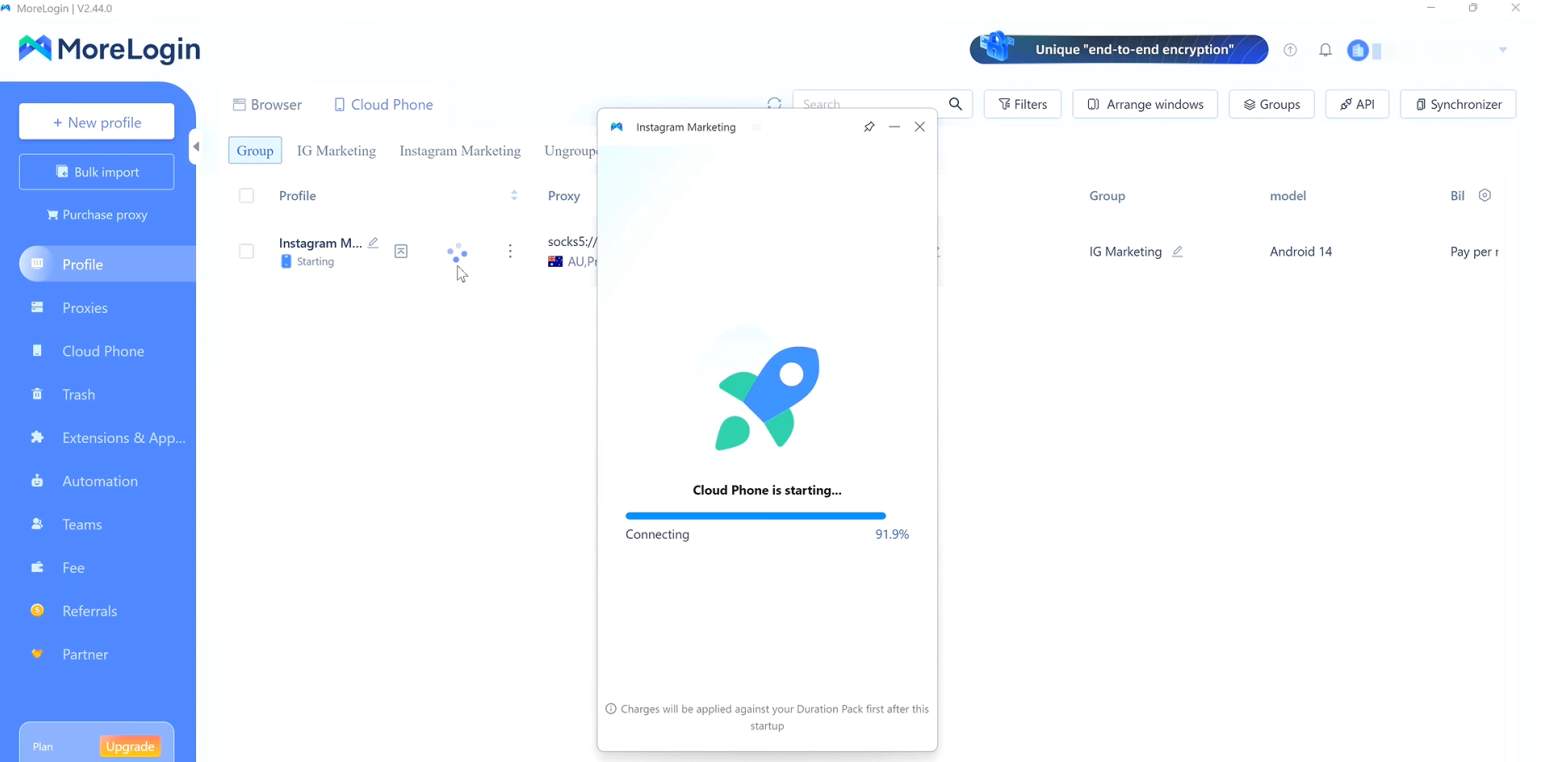The image size is (1542, 762).
Task: Click the New profile button
Action: (x=97, y=122)
